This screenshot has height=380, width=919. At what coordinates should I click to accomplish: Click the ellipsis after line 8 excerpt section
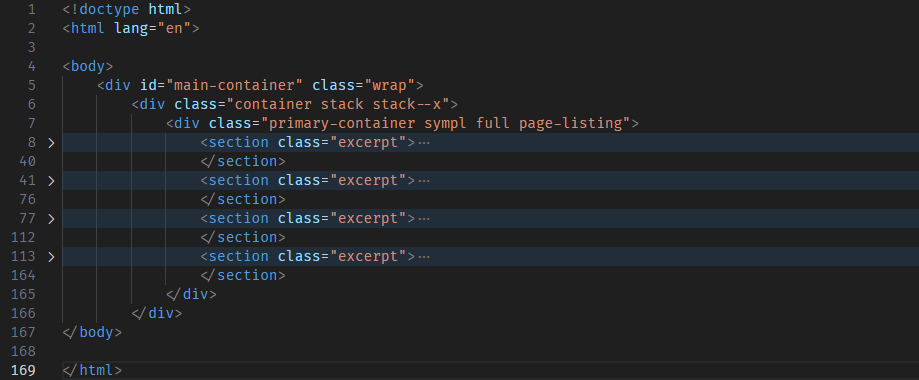[424, 142]
